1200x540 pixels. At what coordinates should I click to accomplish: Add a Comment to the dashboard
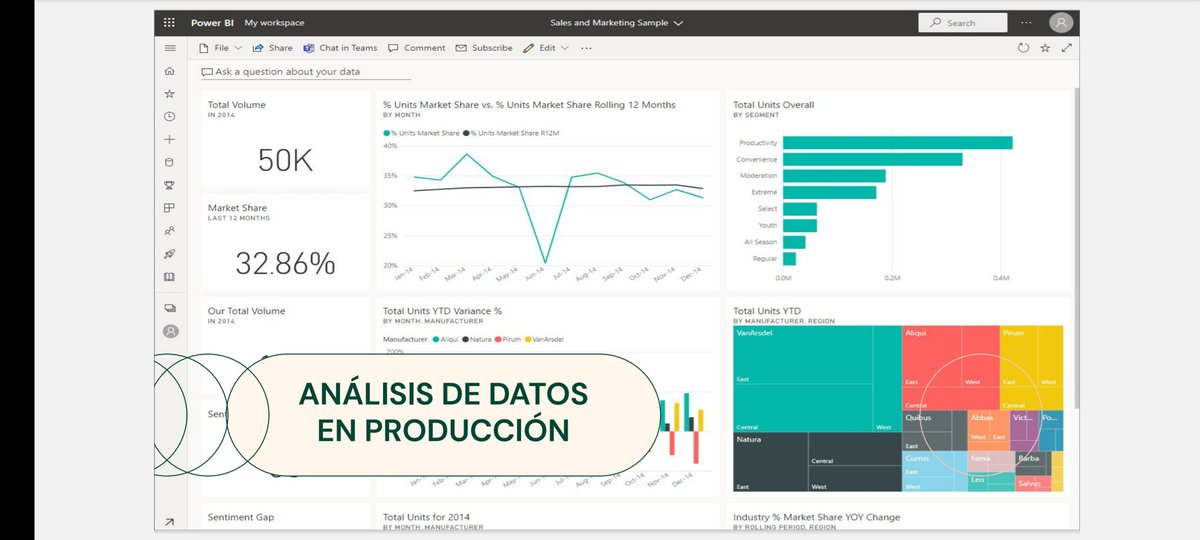pyautogui.click(x=417, y=48)
